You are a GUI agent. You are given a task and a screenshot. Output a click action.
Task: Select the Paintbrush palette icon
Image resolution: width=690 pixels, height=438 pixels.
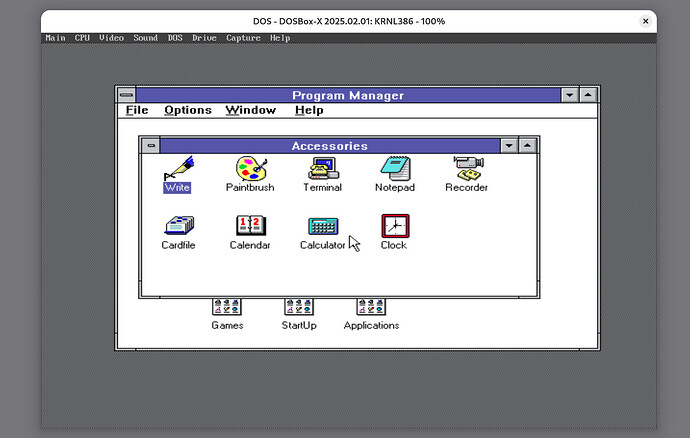click(251, 168)
